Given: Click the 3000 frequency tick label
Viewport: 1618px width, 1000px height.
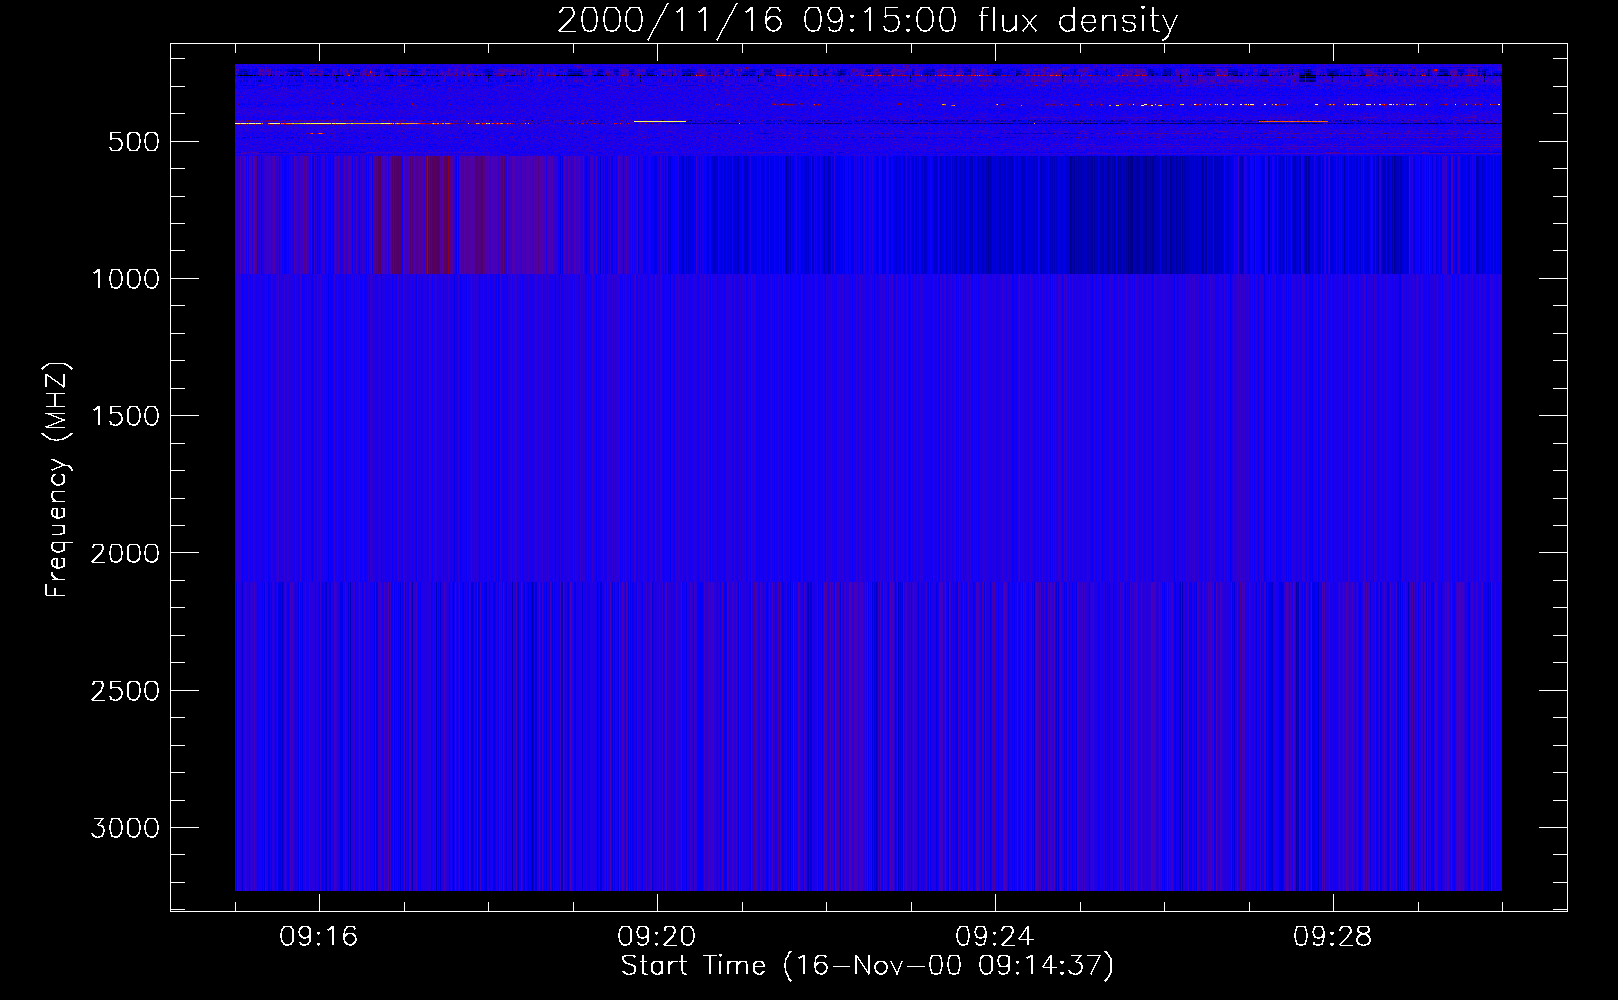Looking at the screenshot, I should pyautogui.click(x=125, y=828).
